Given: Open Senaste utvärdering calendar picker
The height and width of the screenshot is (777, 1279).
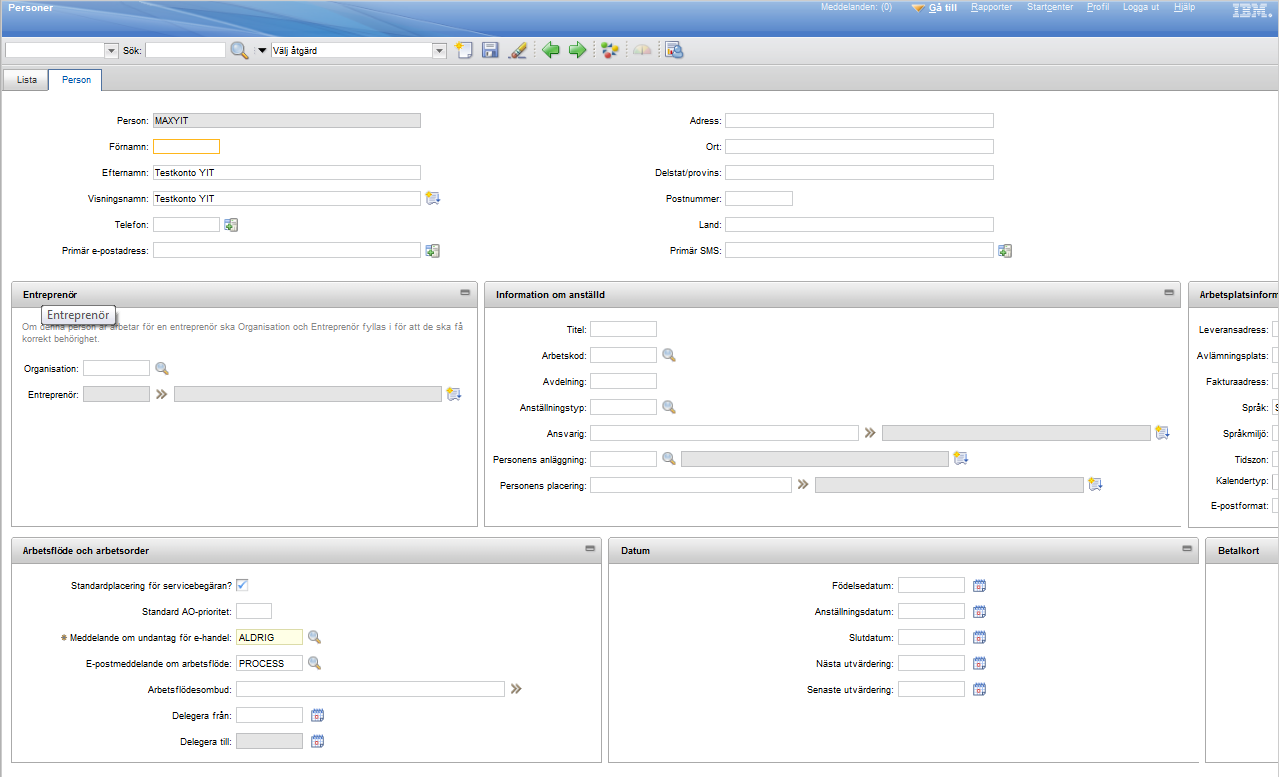Looking at the screenshot, I should tap(980, 690).
